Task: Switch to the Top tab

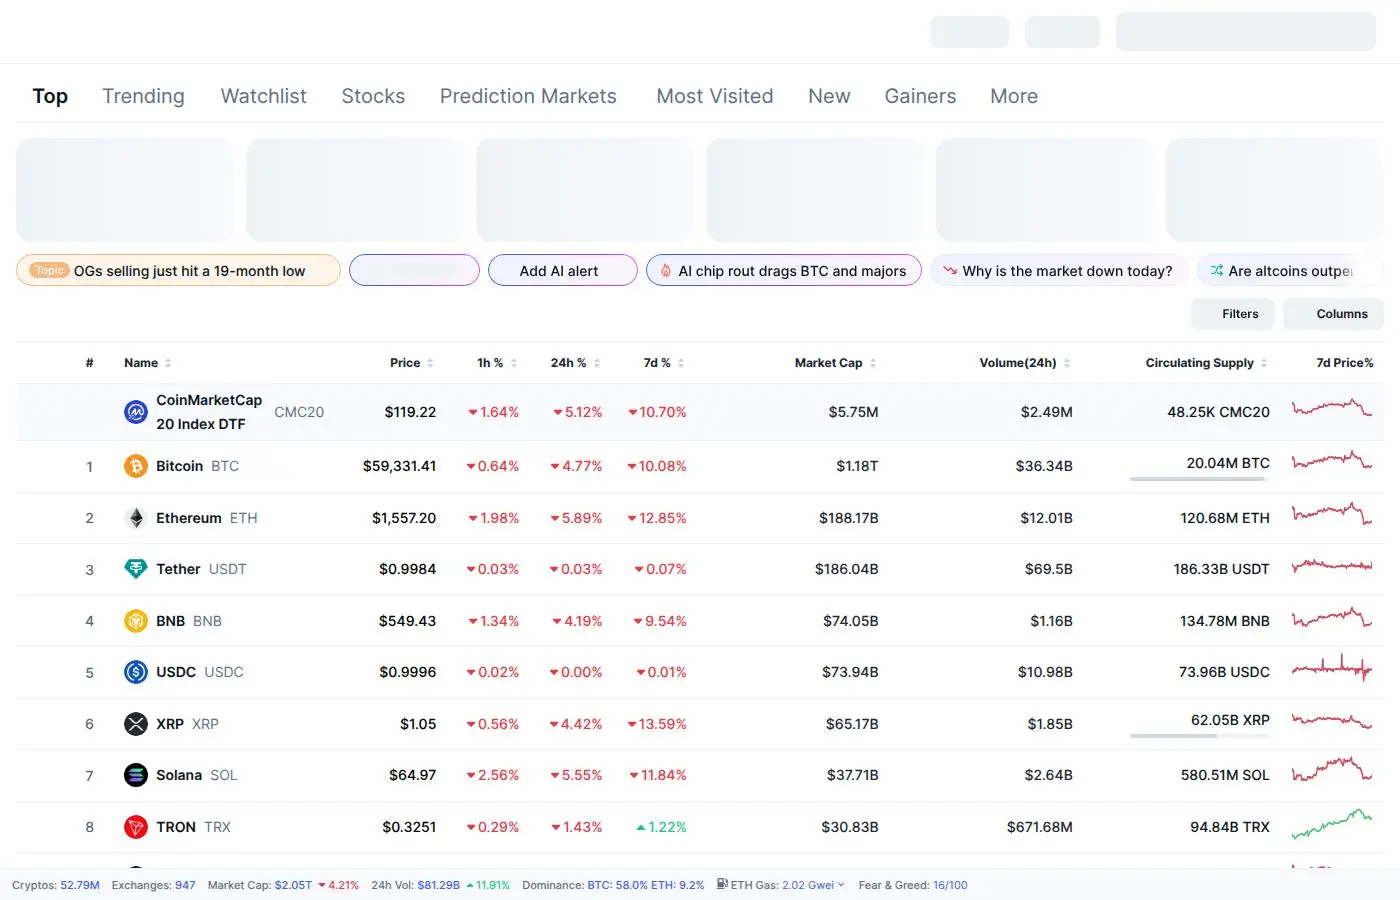Action: tap(50, 96)
